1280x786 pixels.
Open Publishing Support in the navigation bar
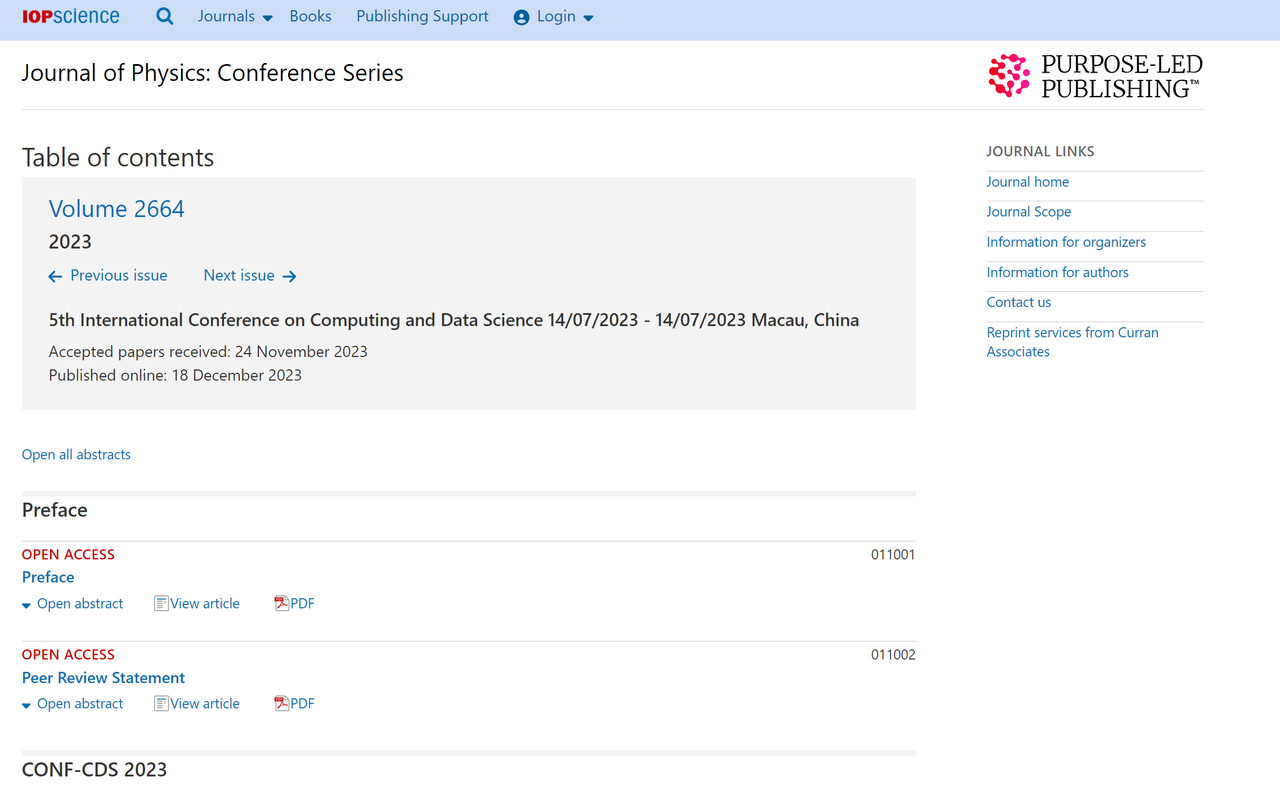(x=422, y=16)
